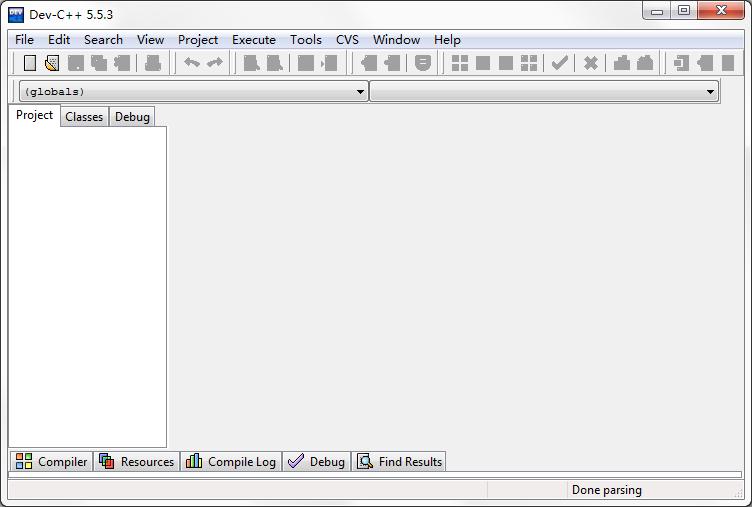Click the New source file icon
Viewport: 752px width, 507px height.
pyautogui.click(x=30, y=63)
